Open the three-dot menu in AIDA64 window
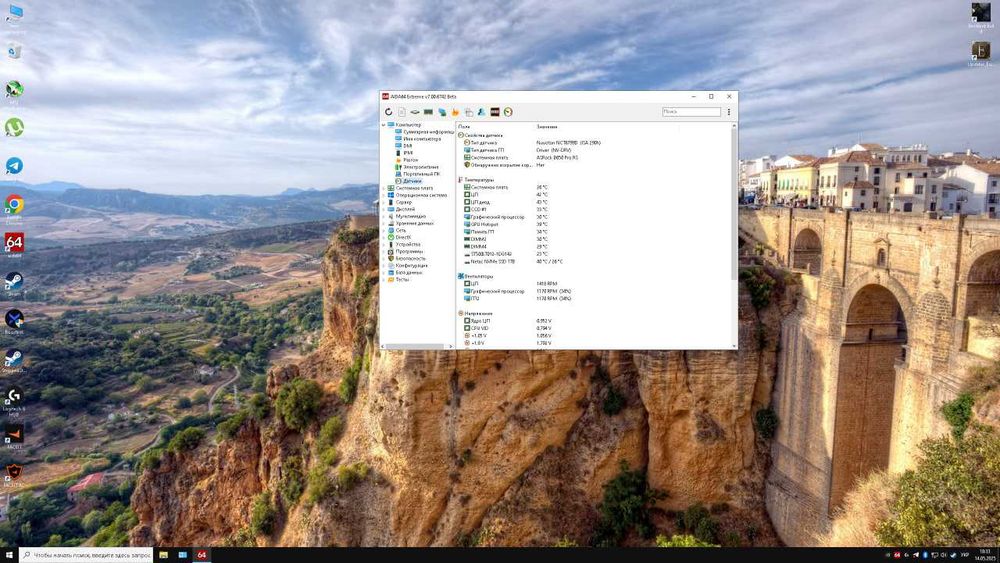 click(729, 112)
